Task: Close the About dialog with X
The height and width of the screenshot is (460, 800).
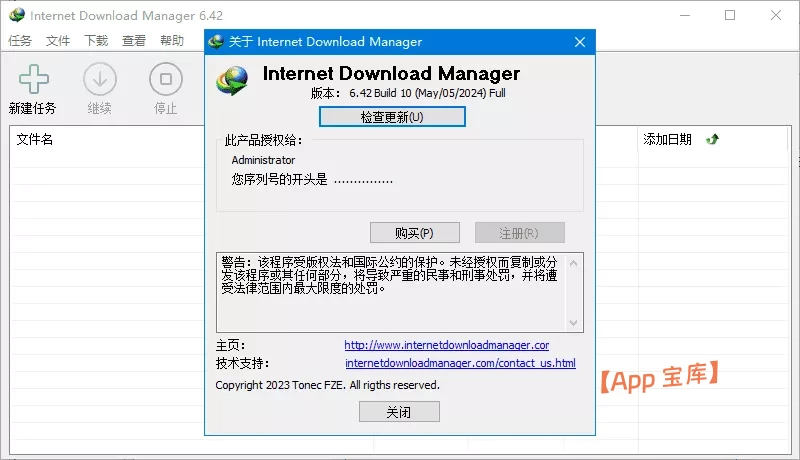Action: [x=580, y=42]
